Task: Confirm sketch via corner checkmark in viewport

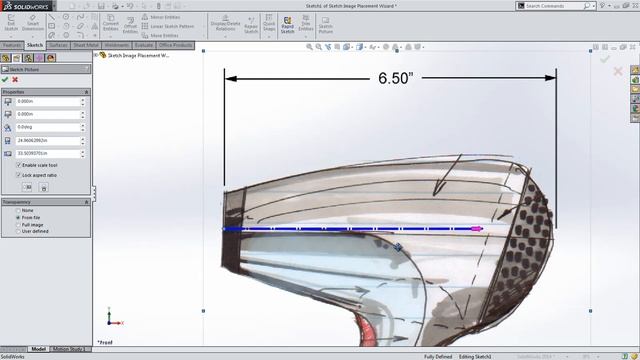Action: (605, 59)
